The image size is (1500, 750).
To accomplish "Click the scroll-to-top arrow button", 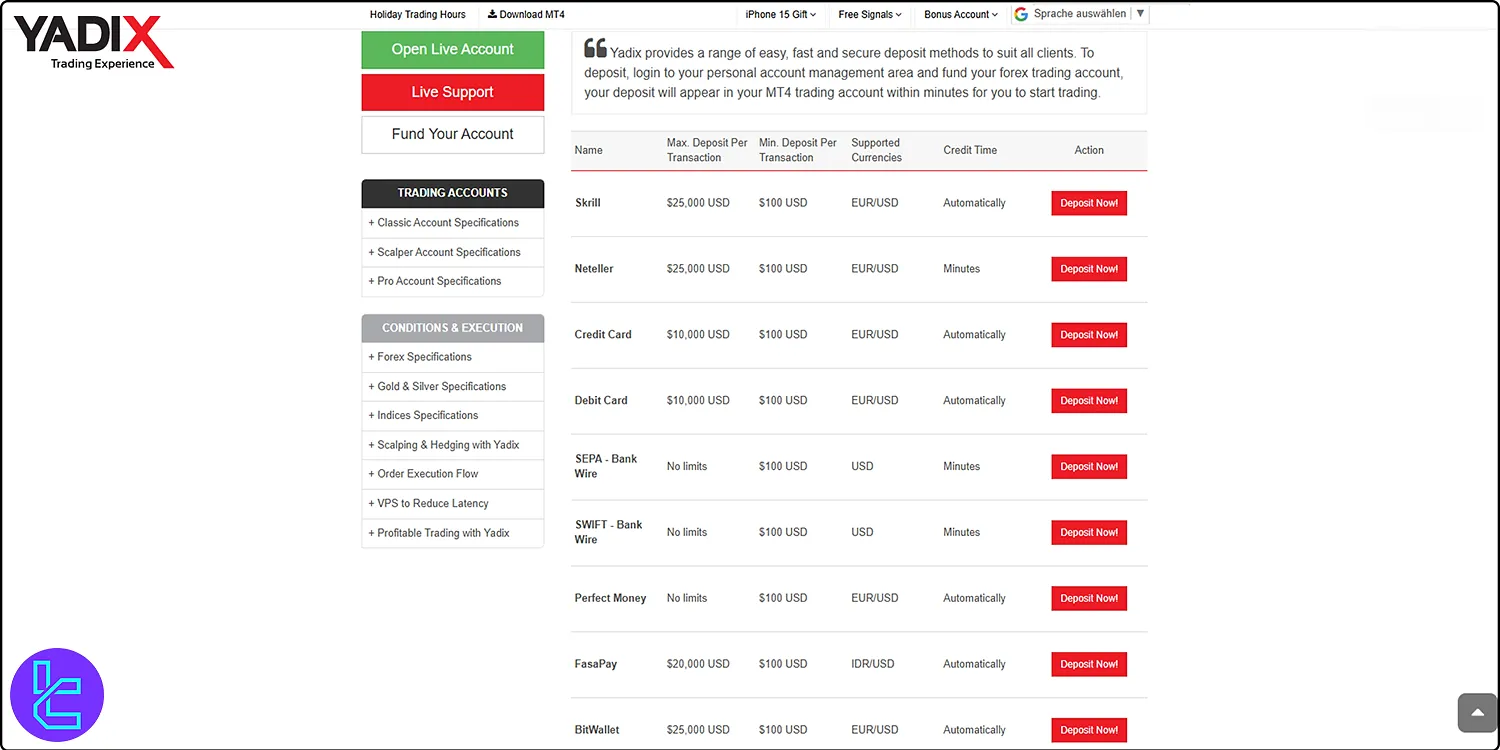I will tap(1477, 713).
